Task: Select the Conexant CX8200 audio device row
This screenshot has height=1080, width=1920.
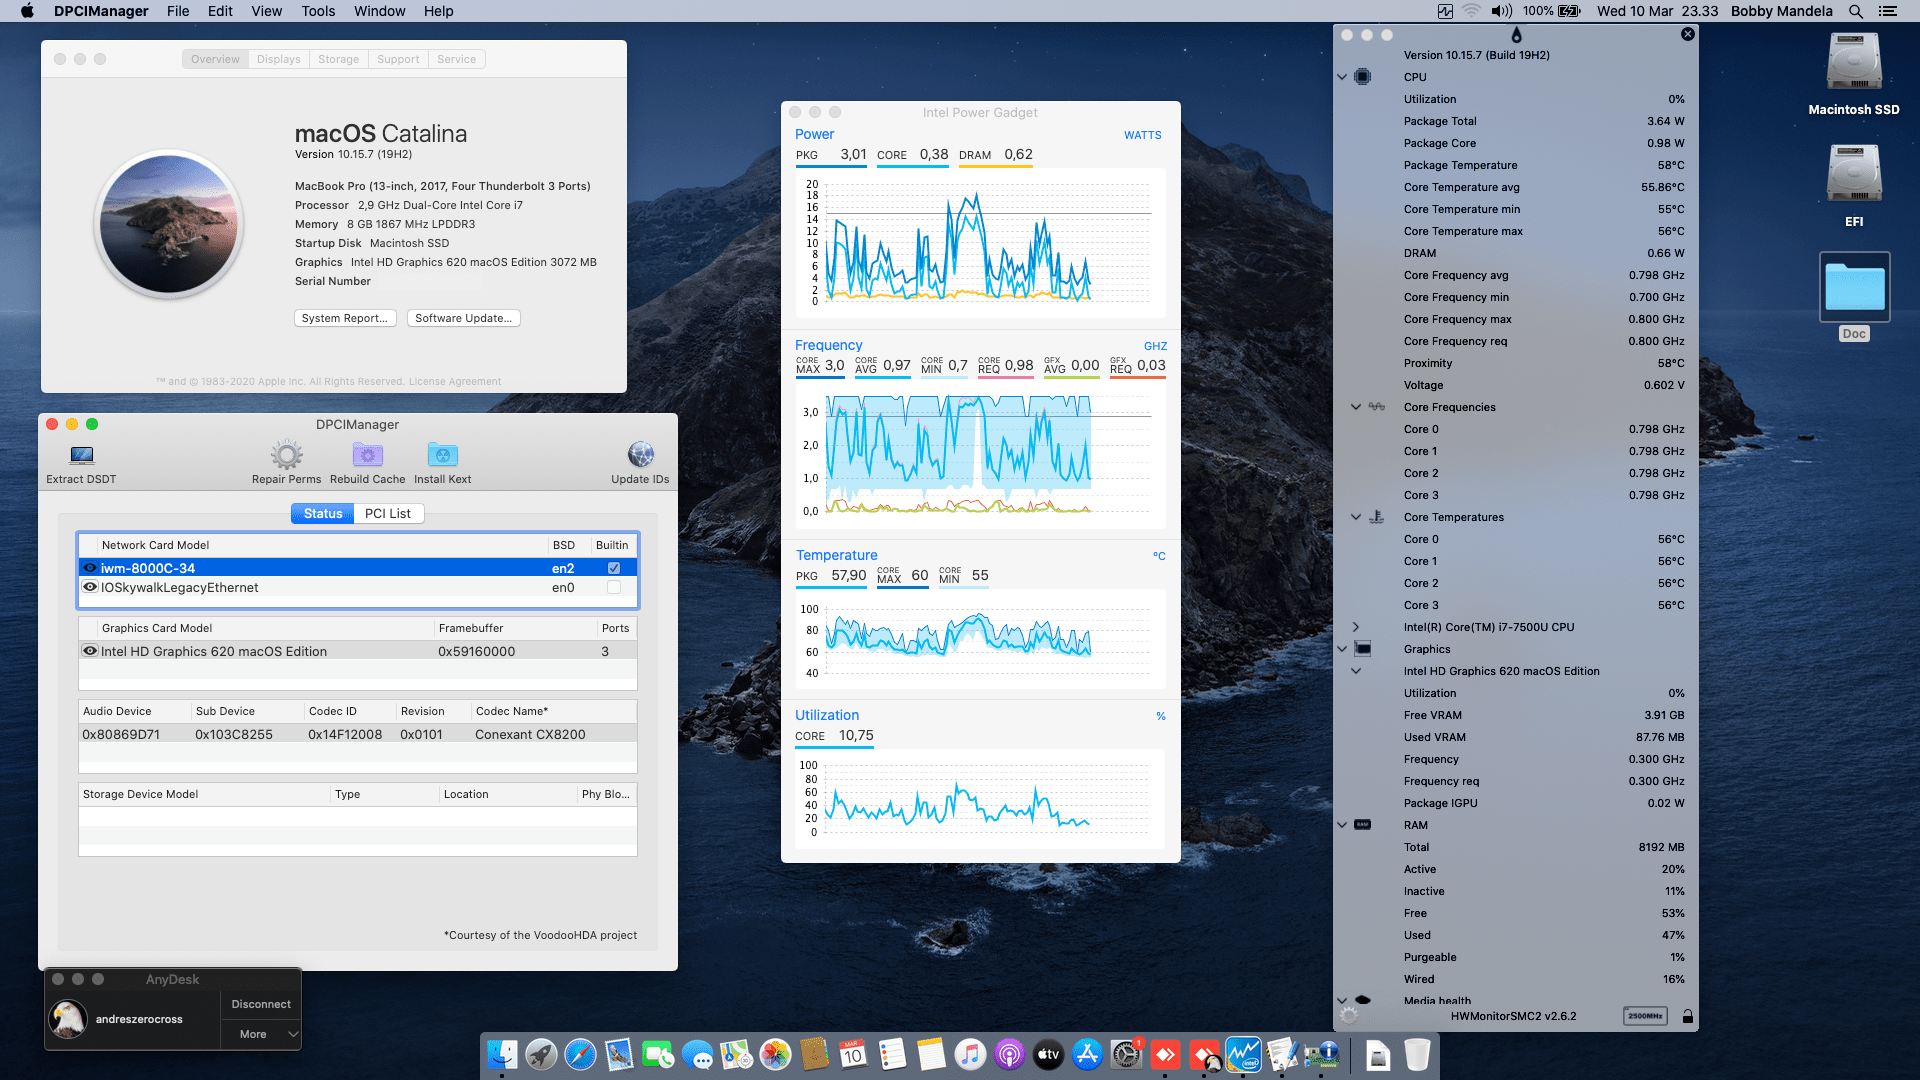Action: [358, 734]
